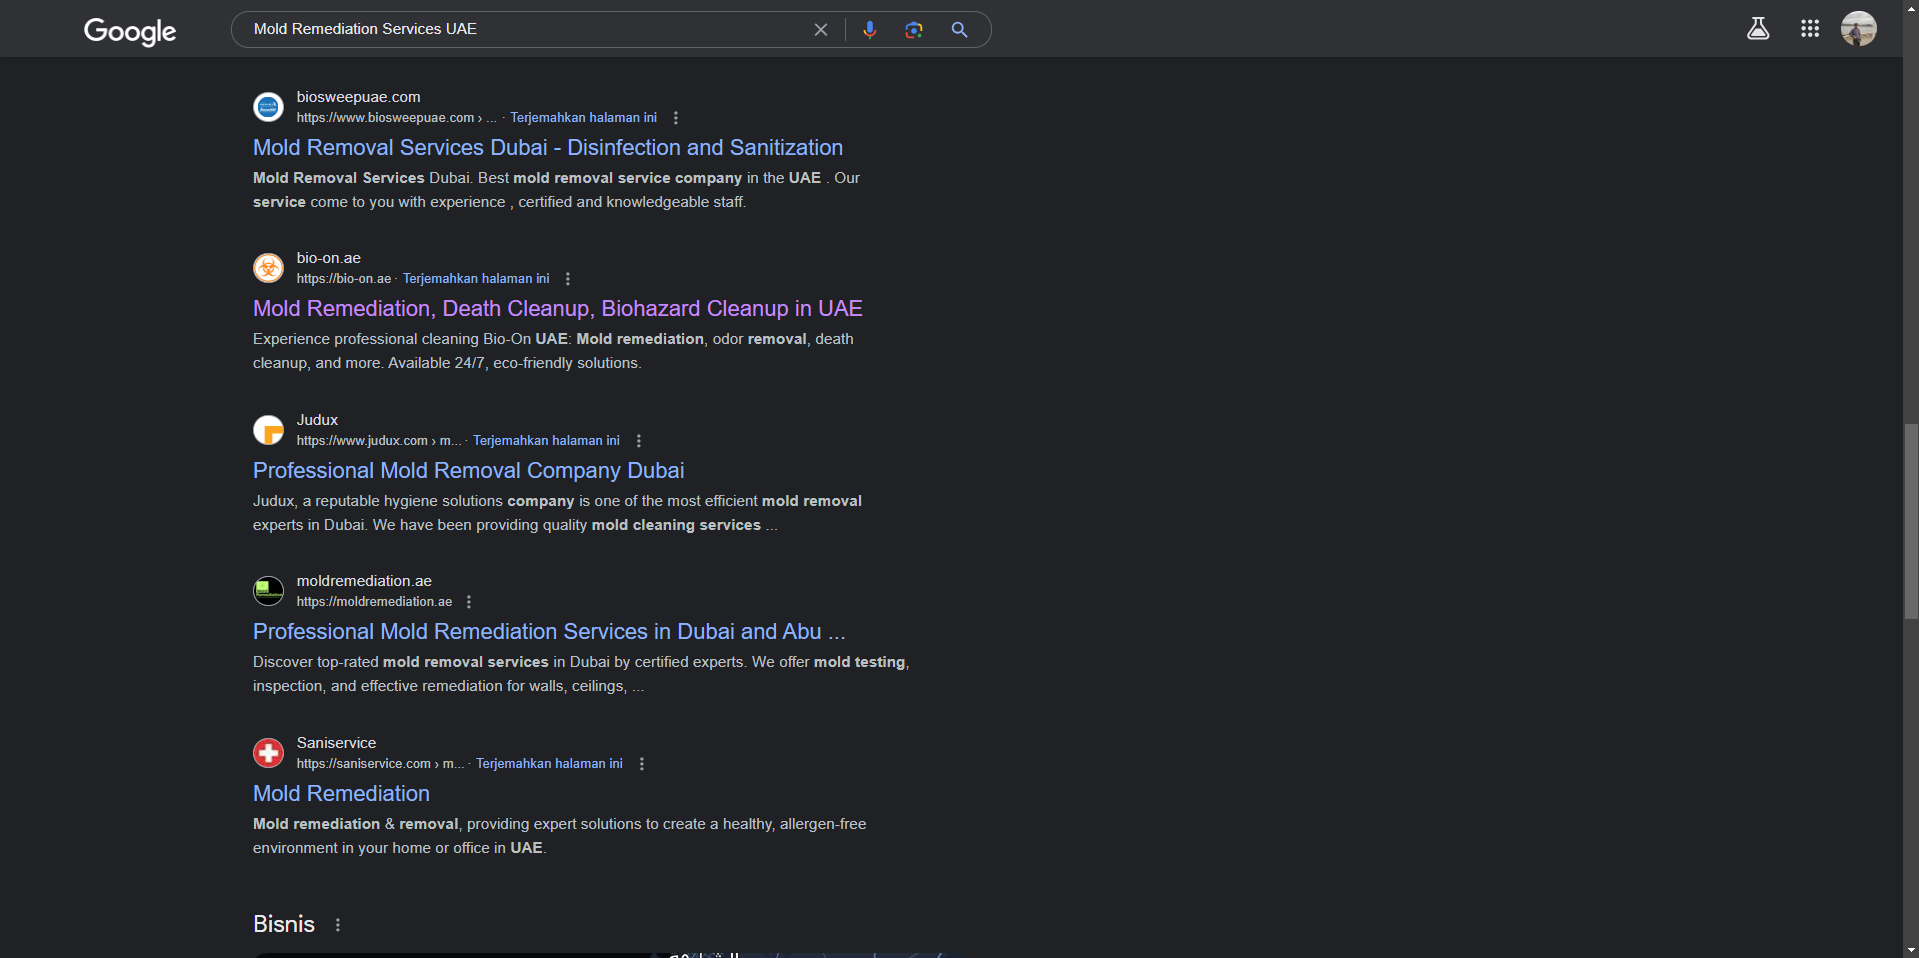
Task: Click the Saniservice red cross favicon
Action: (268, 753)
